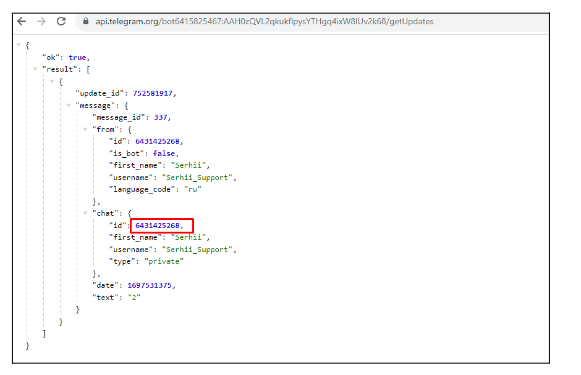
Task: Select the username "Serhii_Support" under "chat"
Action: tap(197, 249)
